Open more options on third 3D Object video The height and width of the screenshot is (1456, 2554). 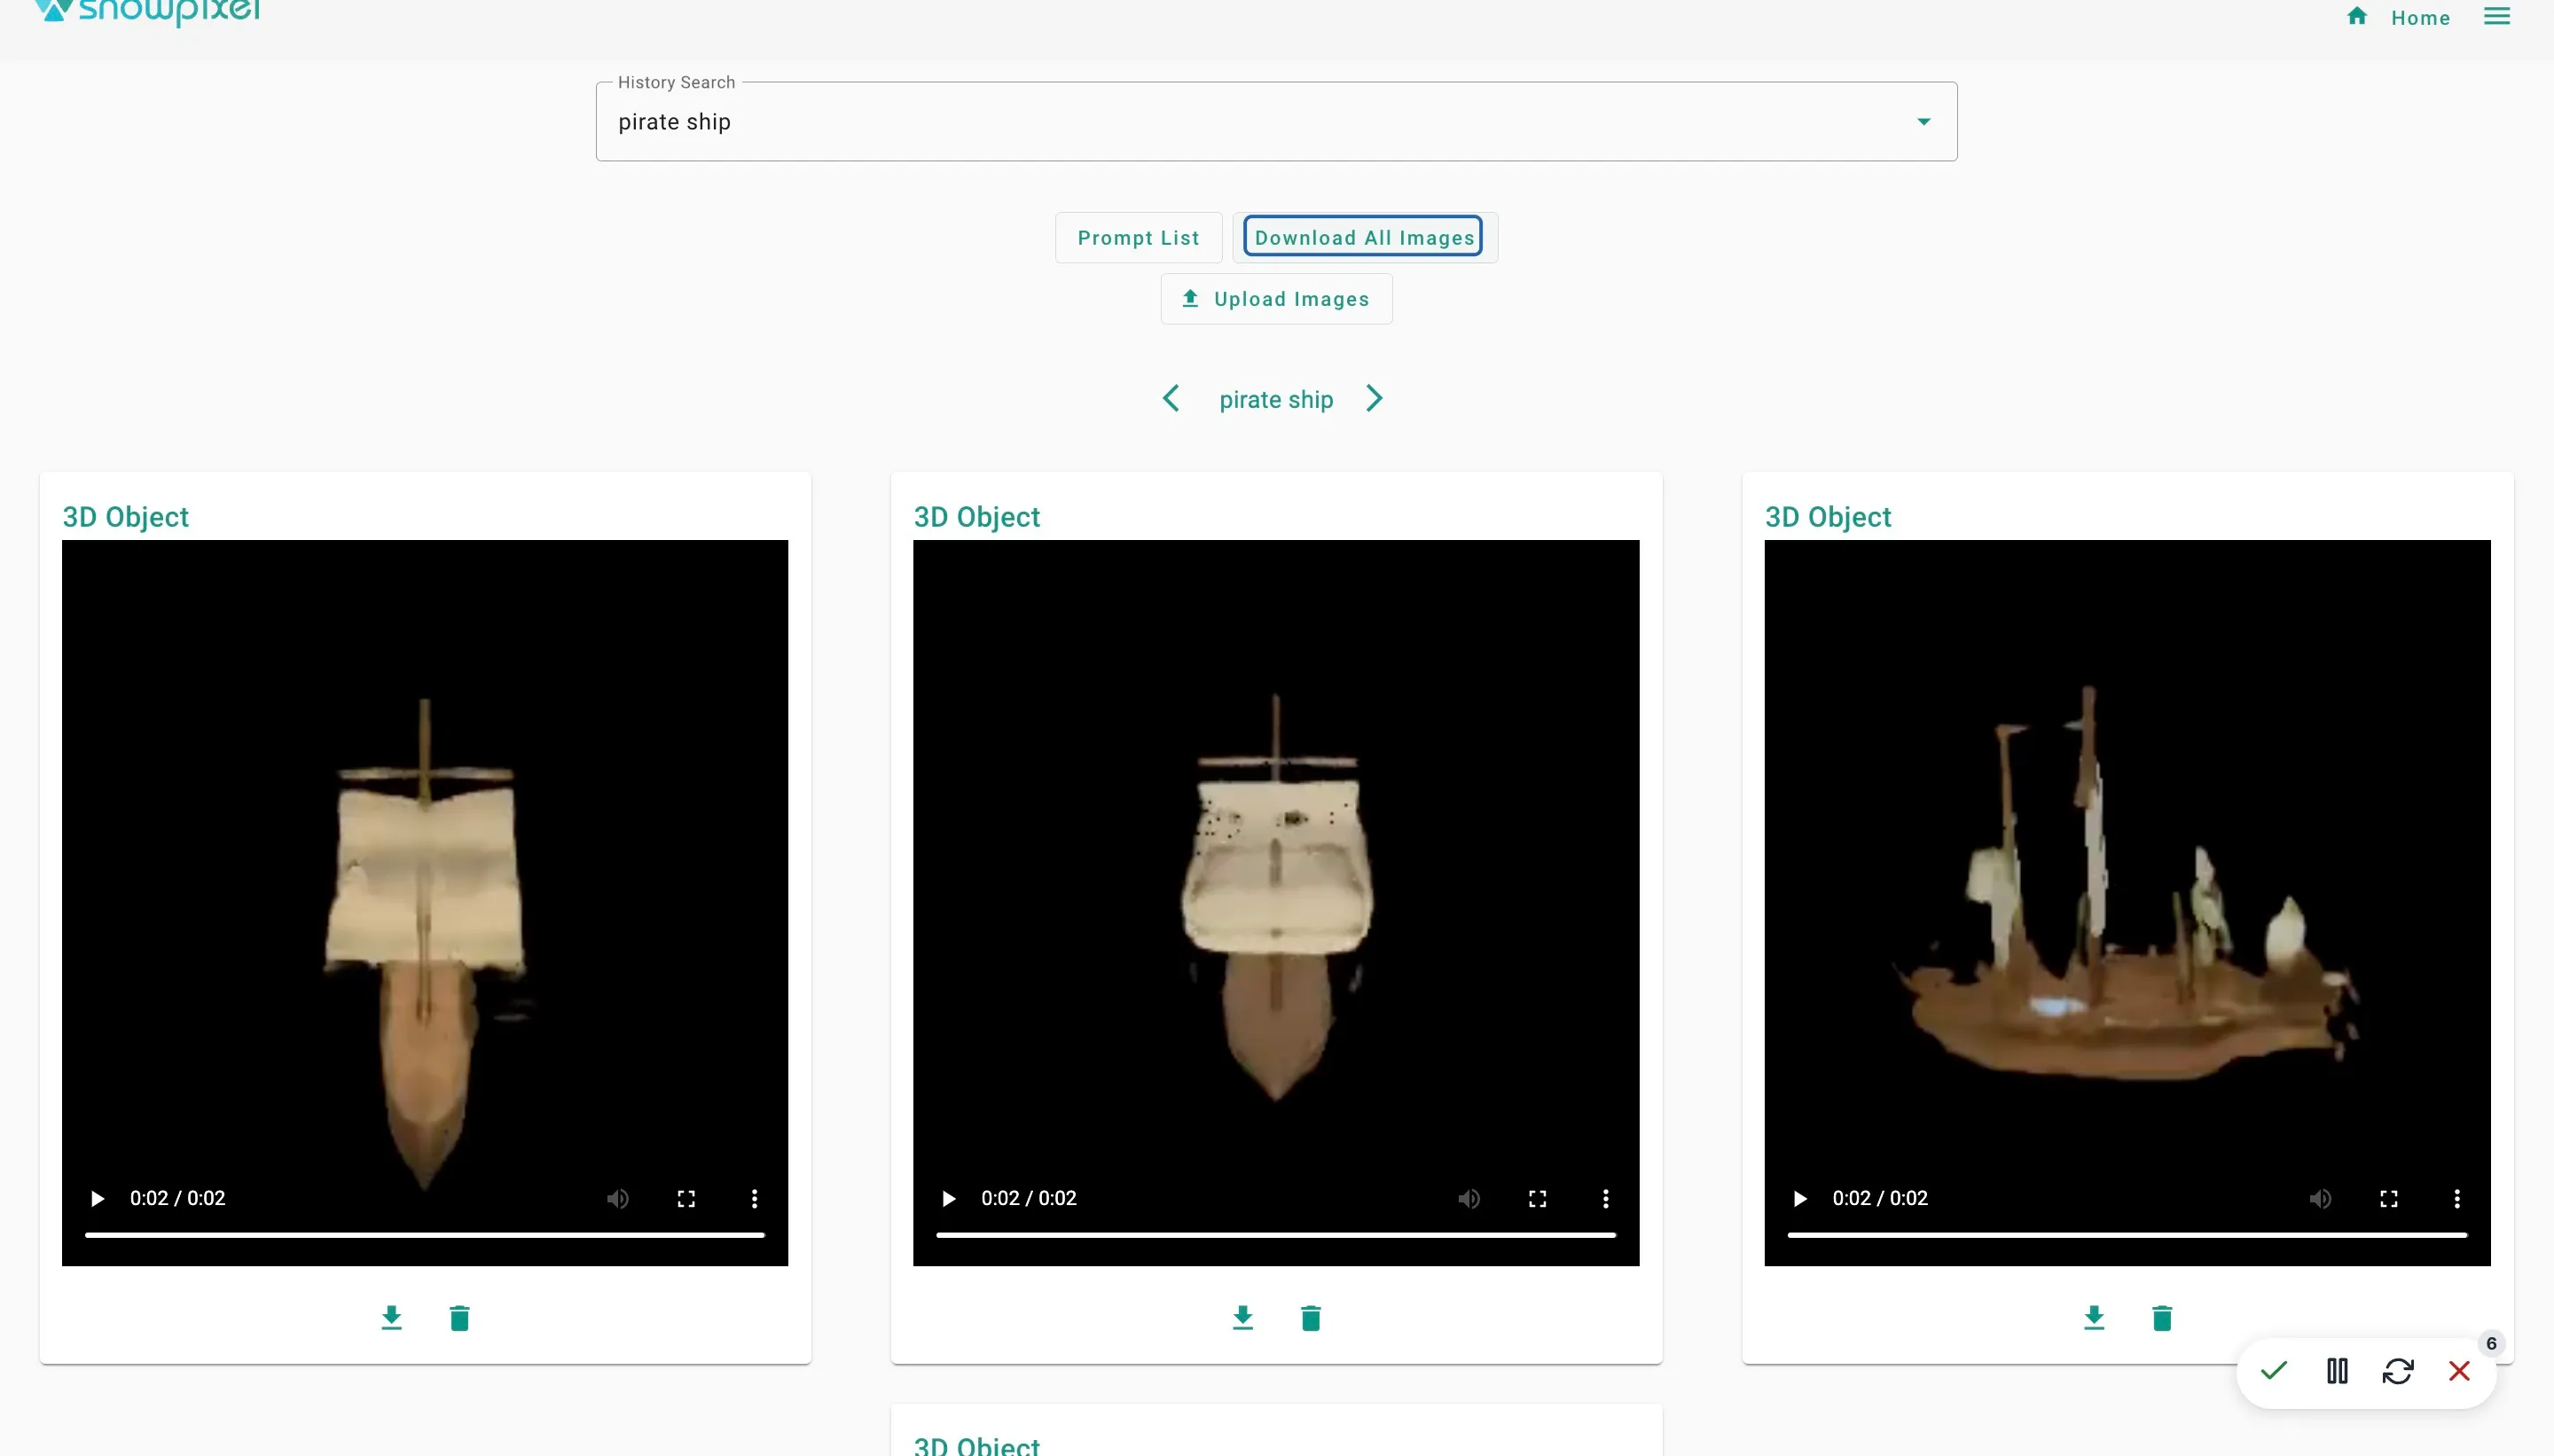tap(2456, 1198)
